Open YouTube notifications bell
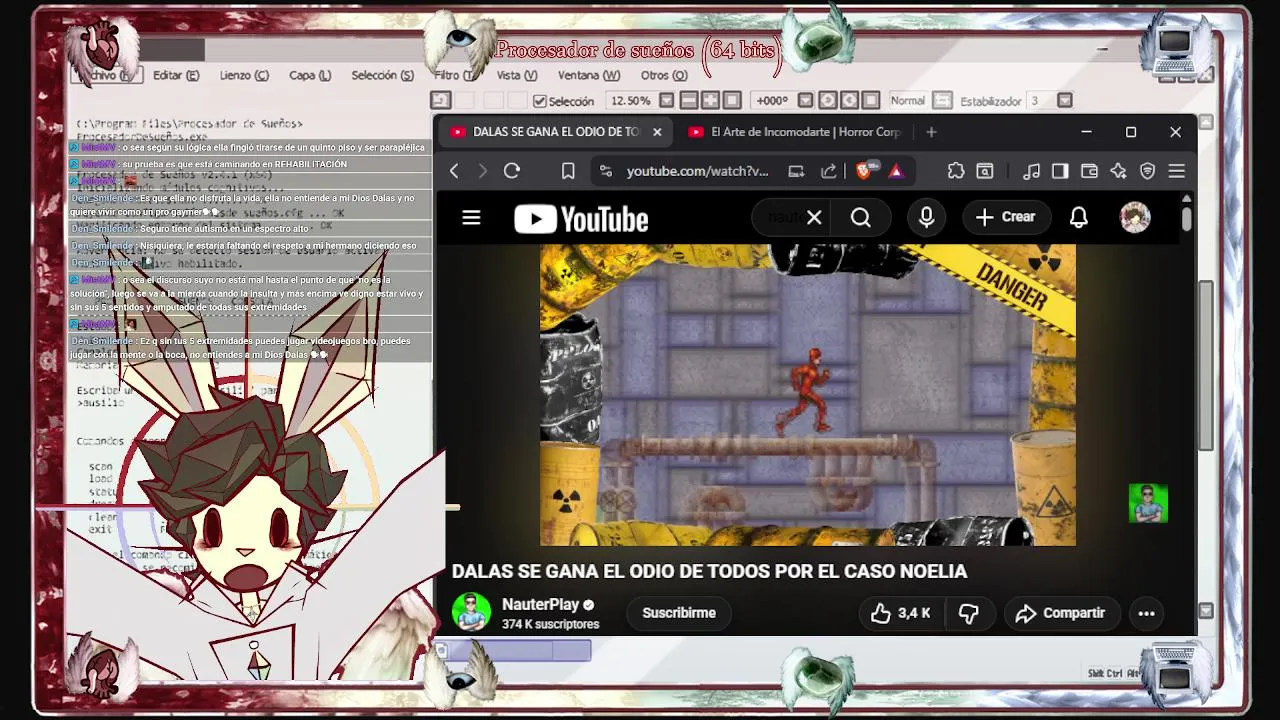Viewport: 1280px width, 720px height. pos(1078,217)
